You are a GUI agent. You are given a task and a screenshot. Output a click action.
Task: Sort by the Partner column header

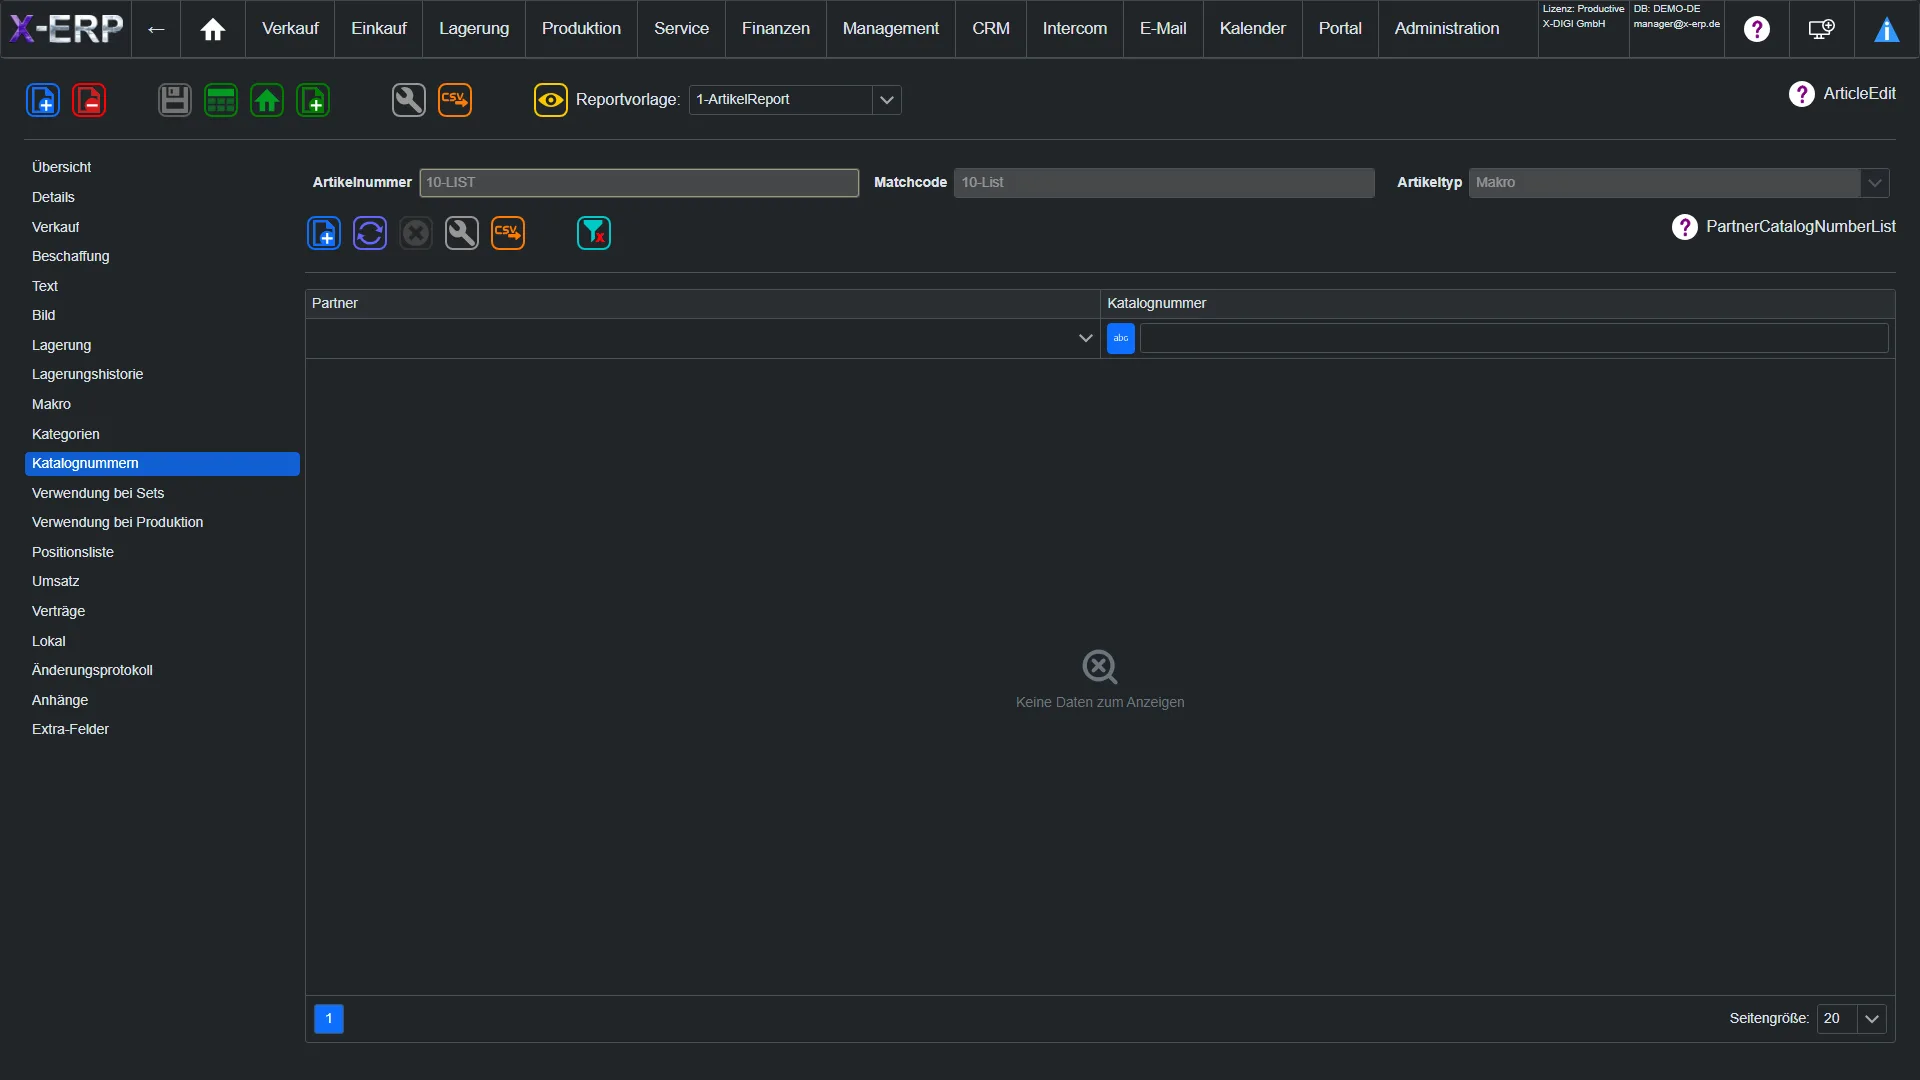point(702,304)
